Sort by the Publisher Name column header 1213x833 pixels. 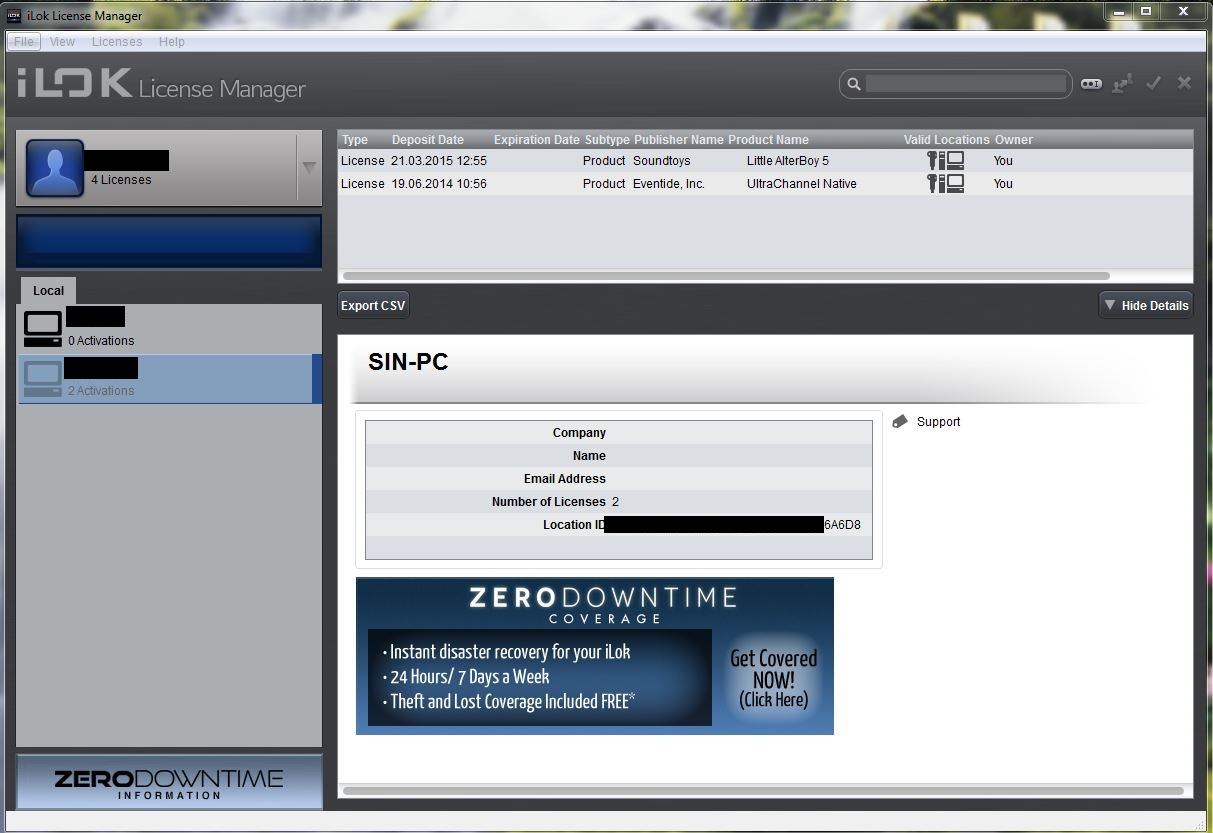click(x=679, y=140)
